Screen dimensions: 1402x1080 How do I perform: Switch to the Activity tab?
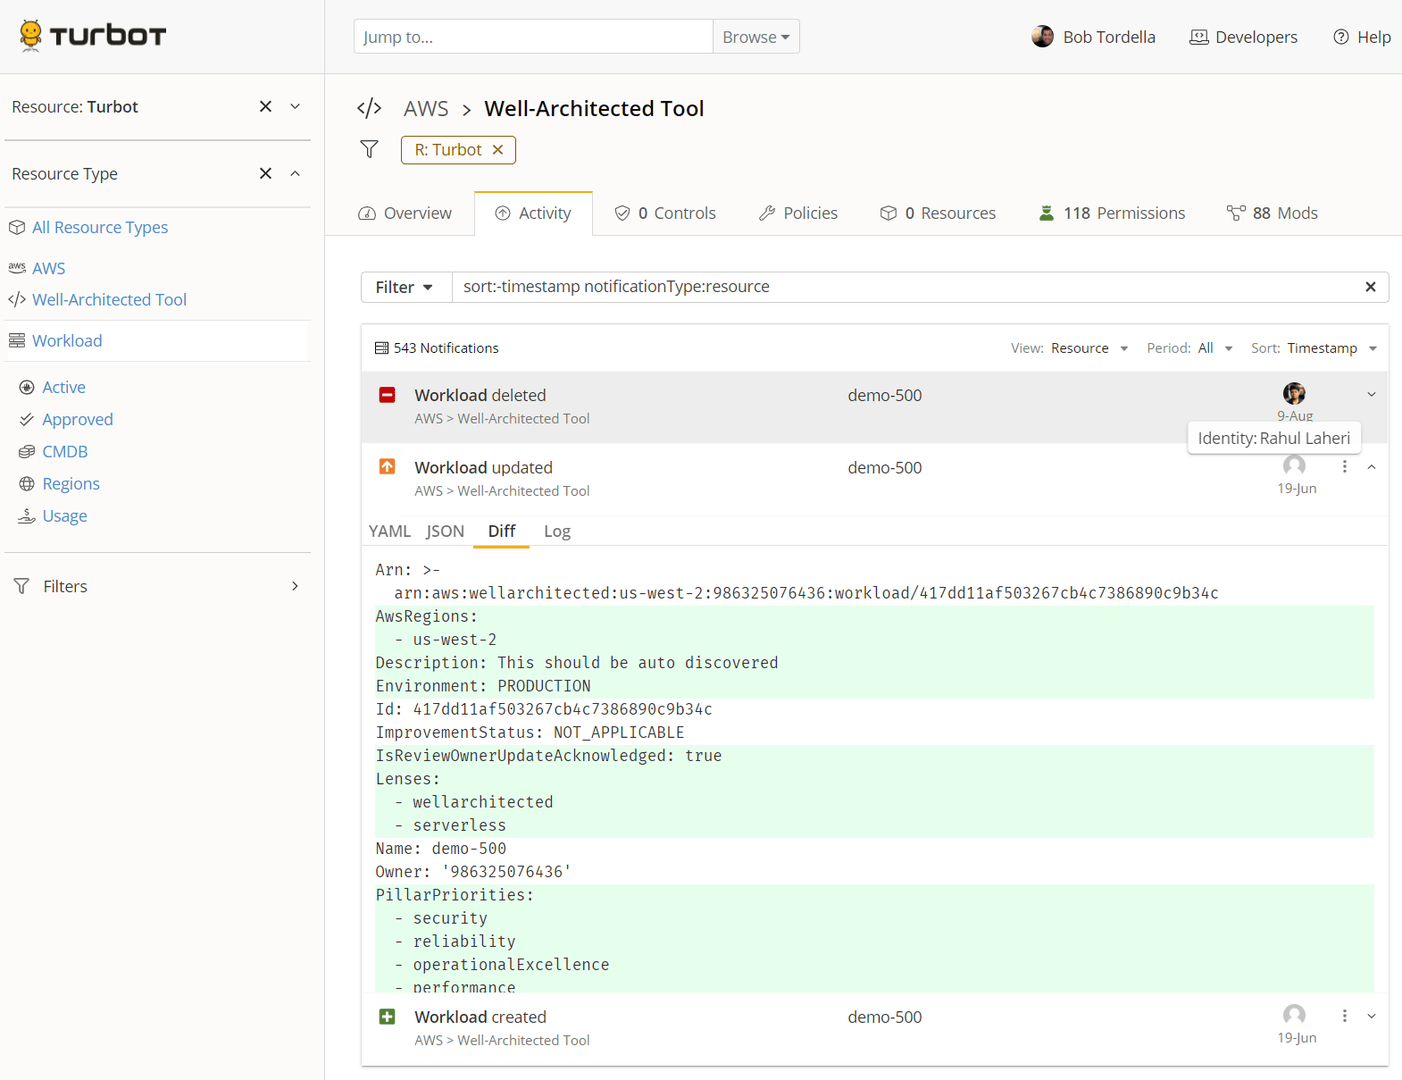point(534,213)
